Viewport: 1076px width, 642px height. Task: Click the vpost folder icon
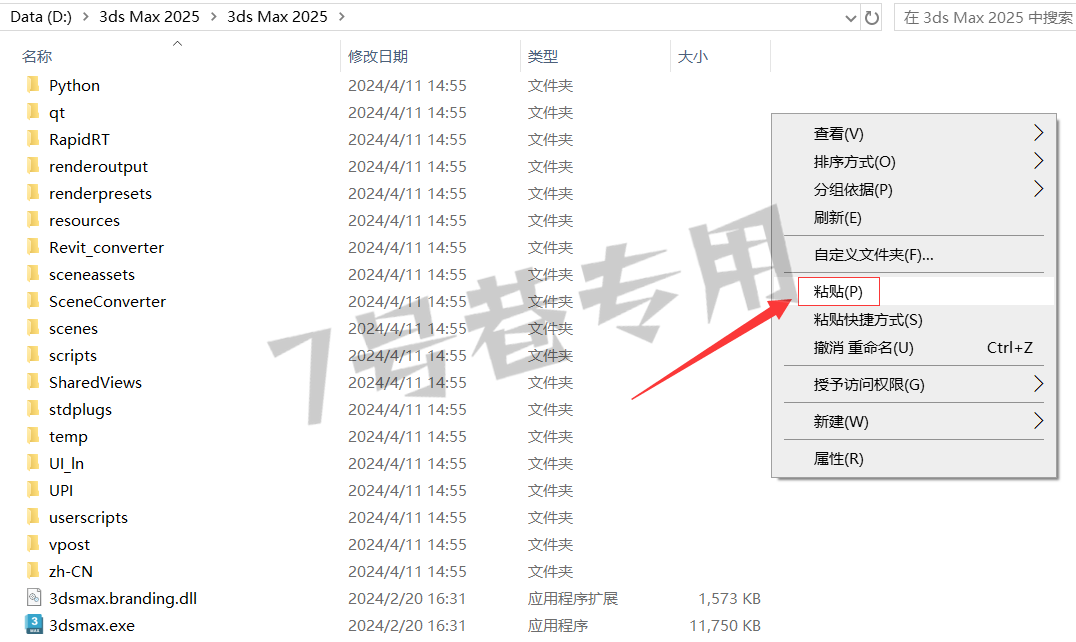click(x=33, y=544)
